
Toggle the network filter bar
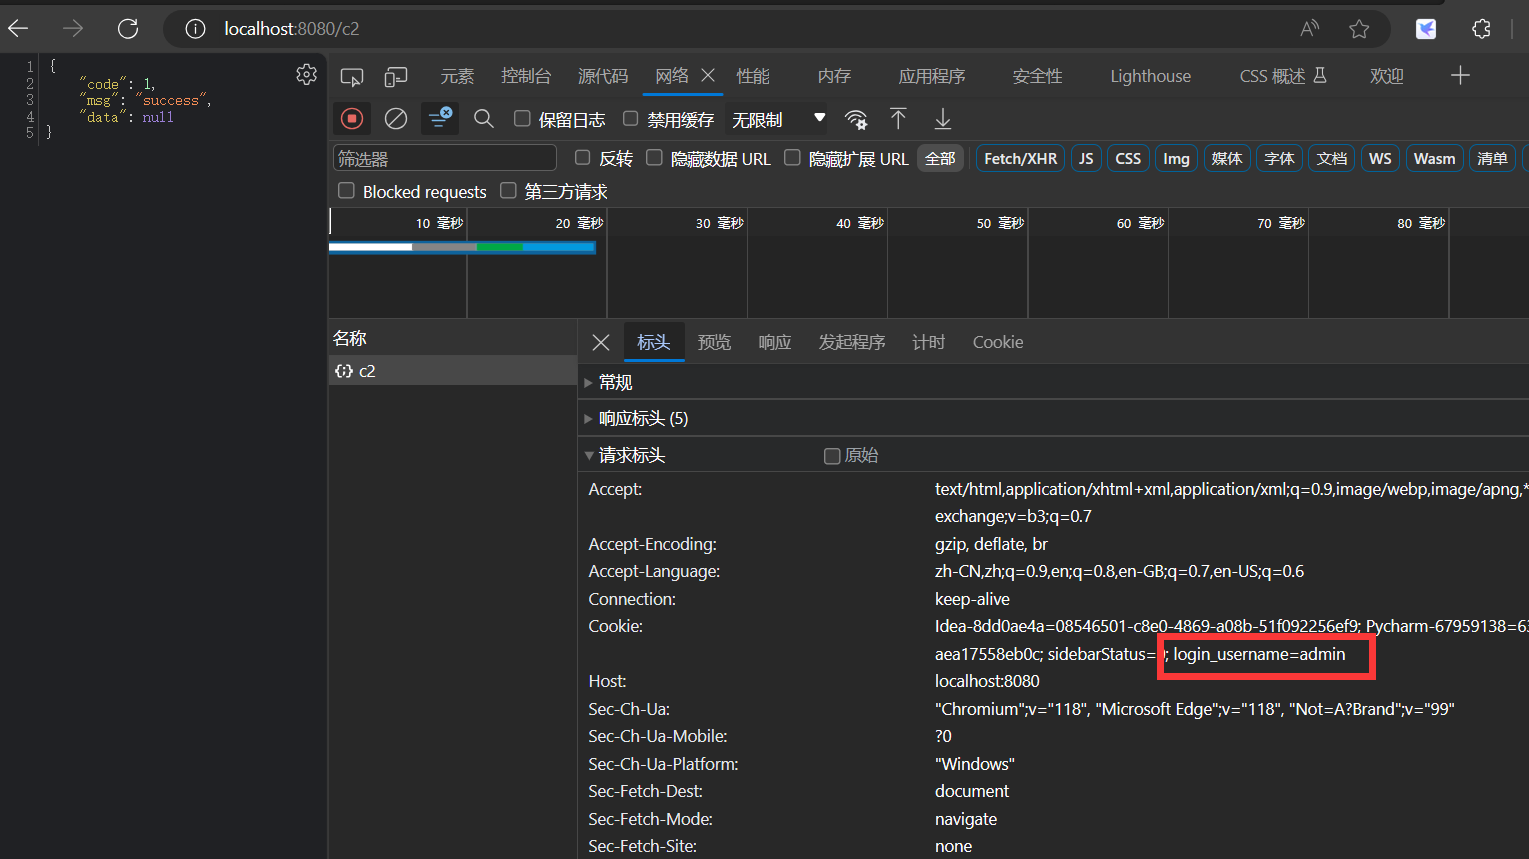[440, 119]
